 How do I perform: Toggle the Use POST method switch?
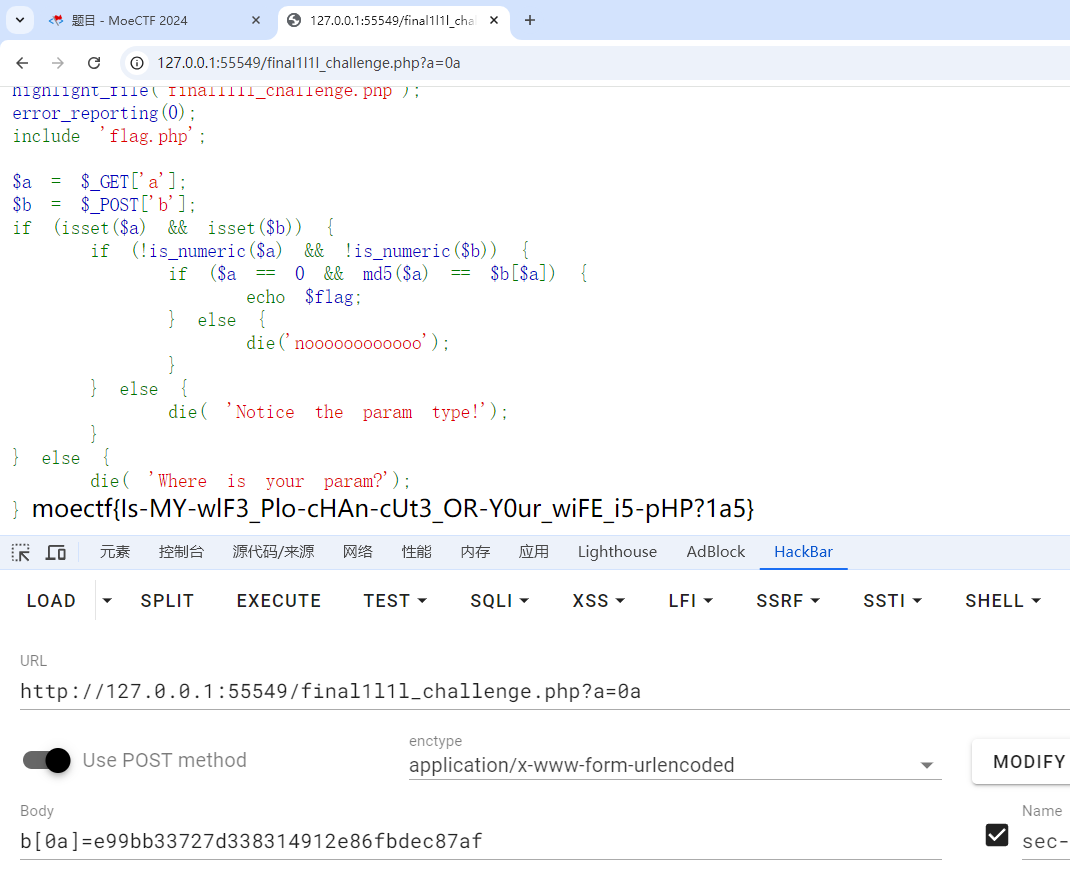47,760
